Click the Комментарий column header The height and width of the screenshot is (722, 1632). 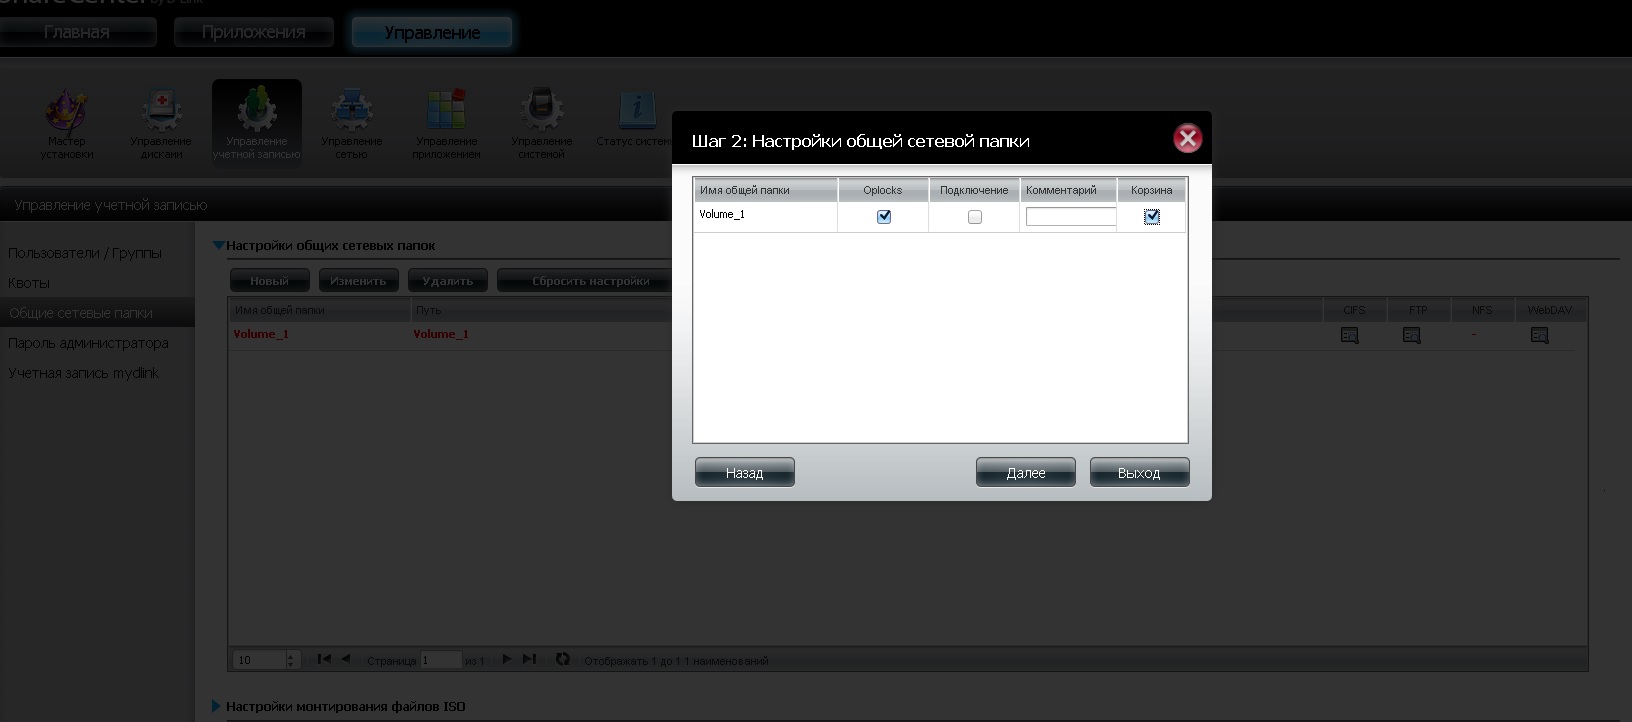point(1068,190)
